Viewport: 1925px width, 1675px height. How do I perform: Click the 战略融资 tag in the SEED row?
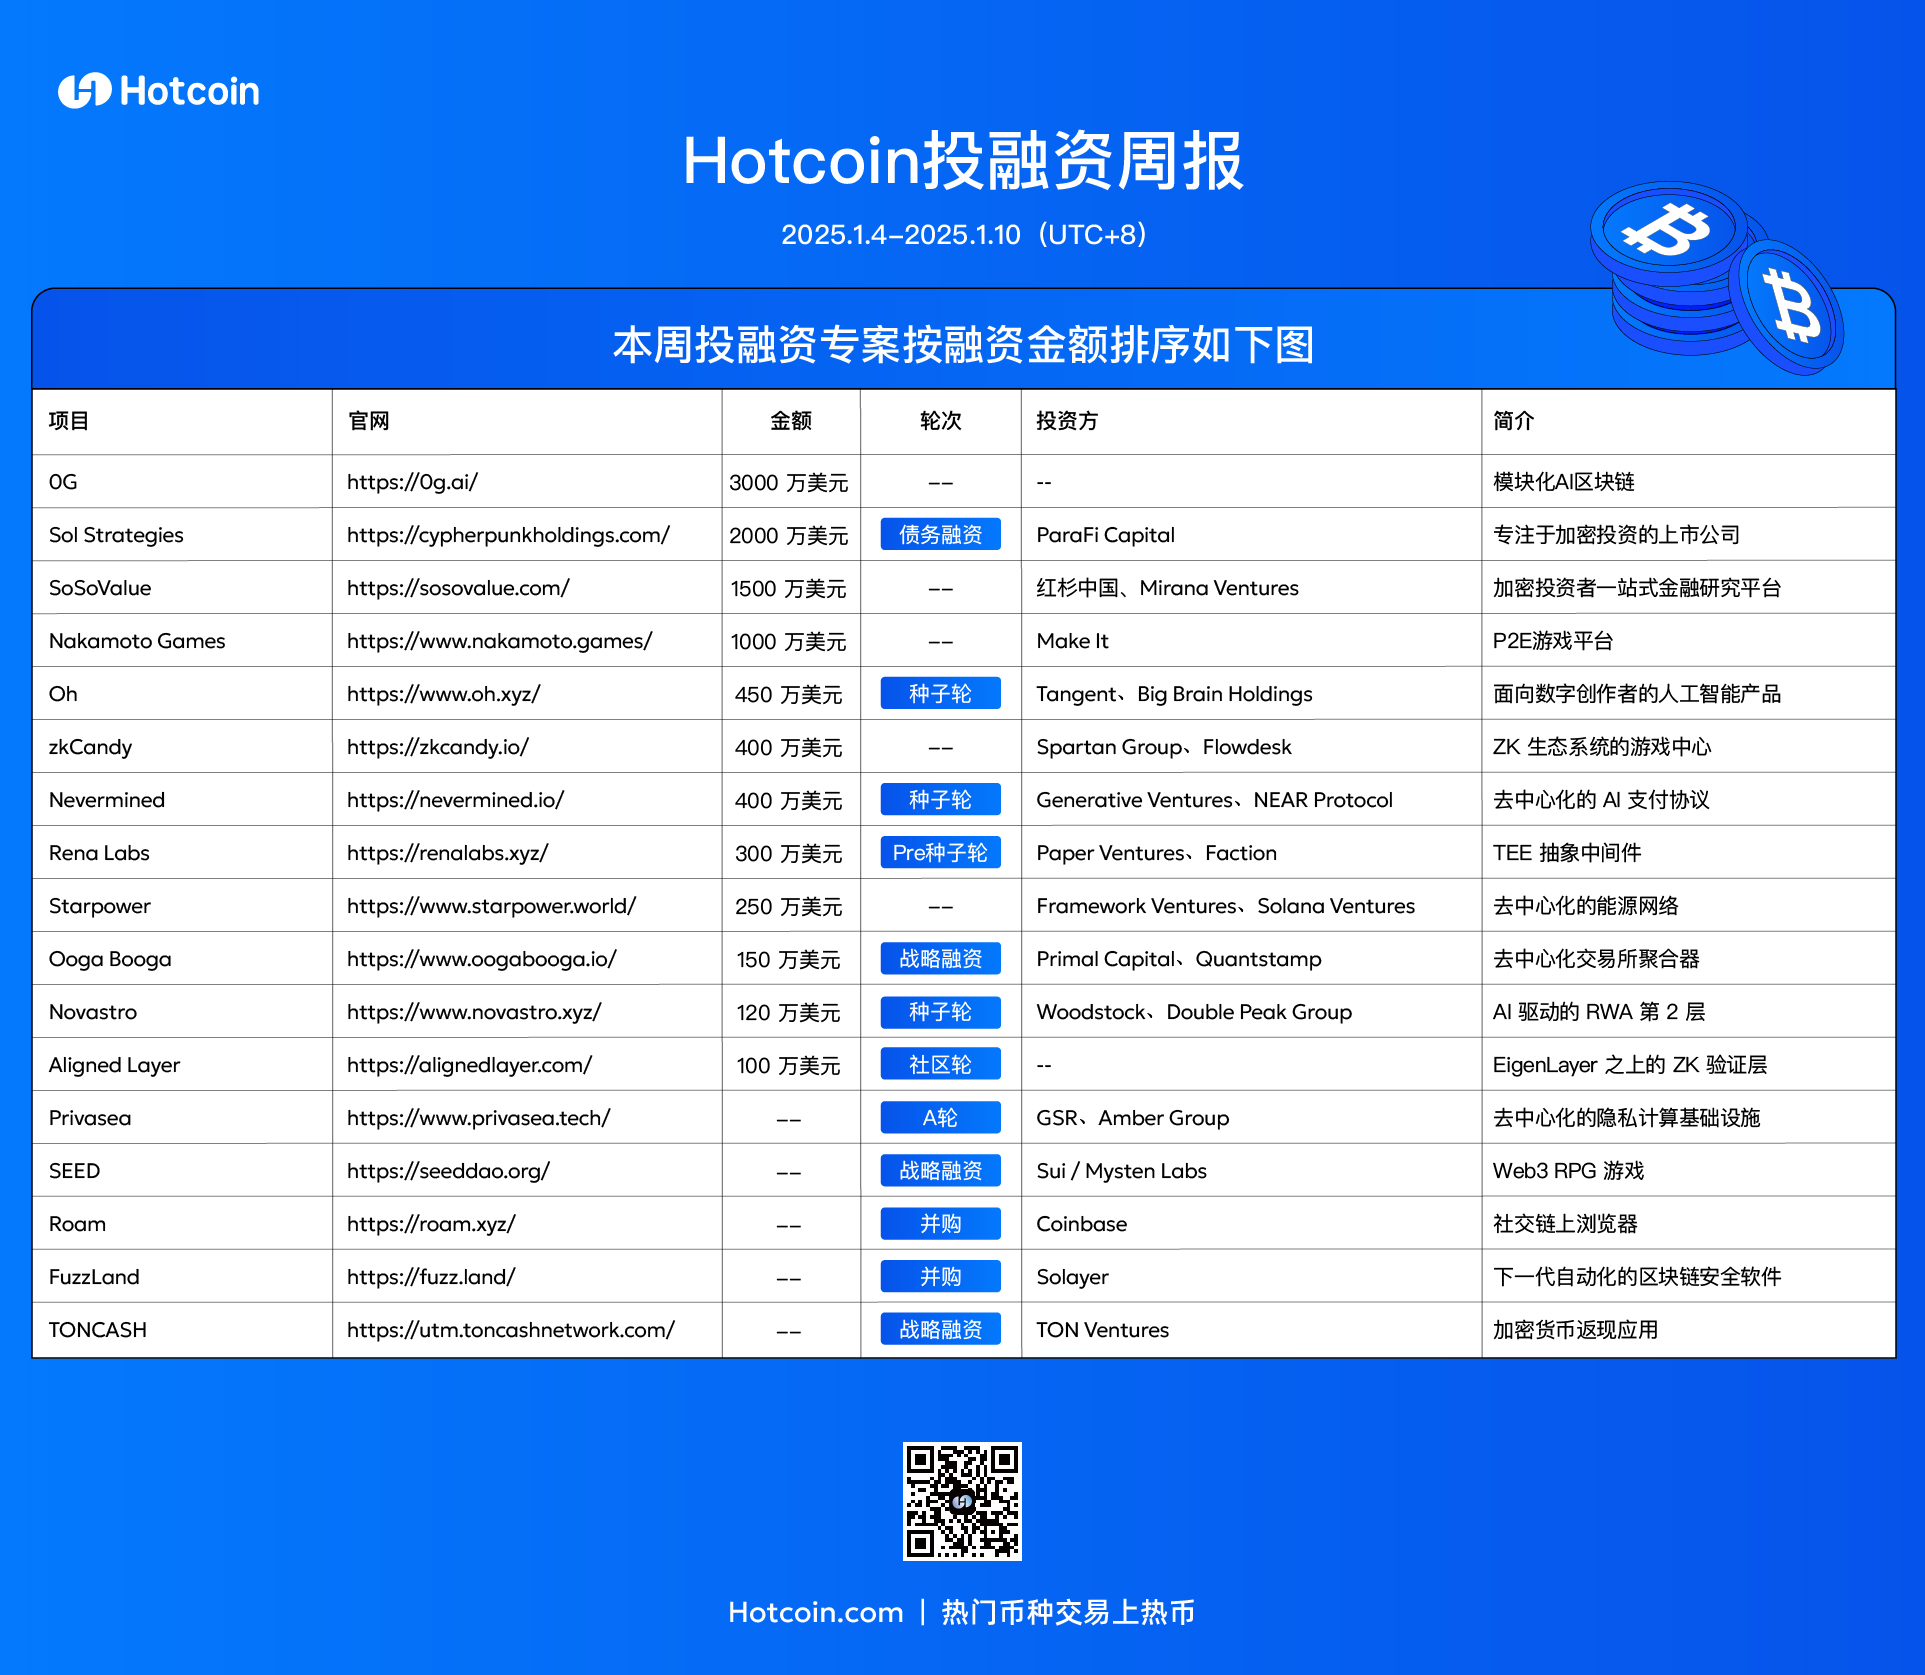pyautogui.click(x=940, y=1171)
